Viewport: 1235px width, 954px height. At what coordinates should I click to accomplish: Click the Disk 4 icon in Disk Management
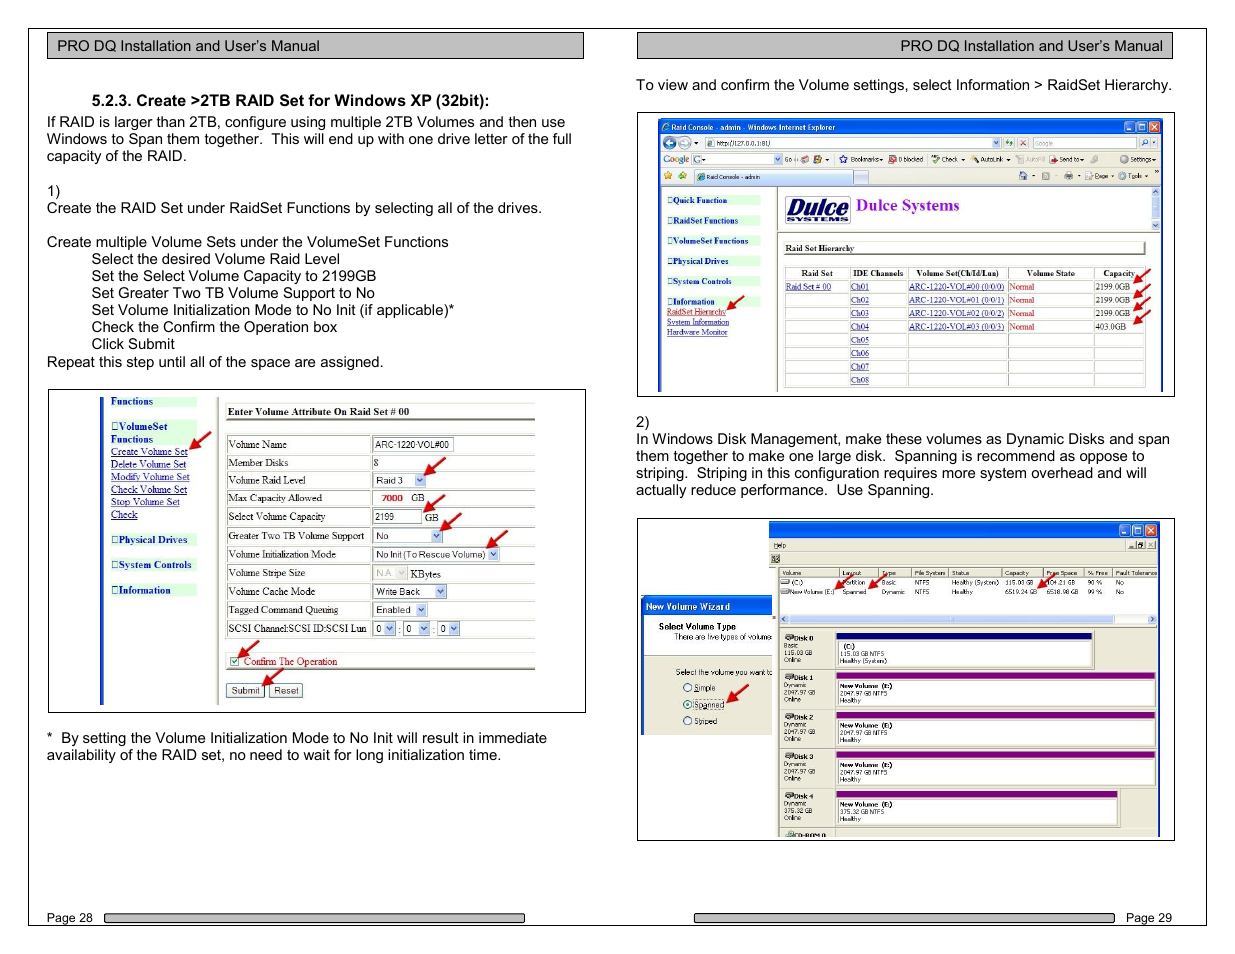789,796
